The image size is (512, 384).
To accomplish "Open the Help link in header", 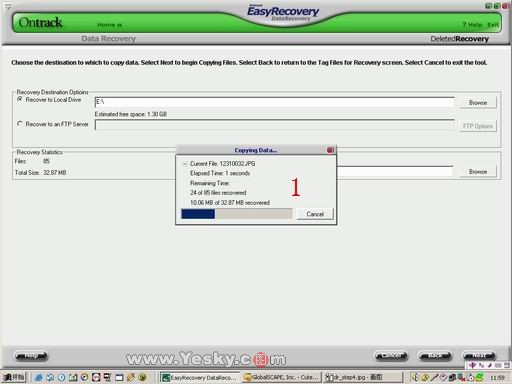I will [x=472, y=25].
